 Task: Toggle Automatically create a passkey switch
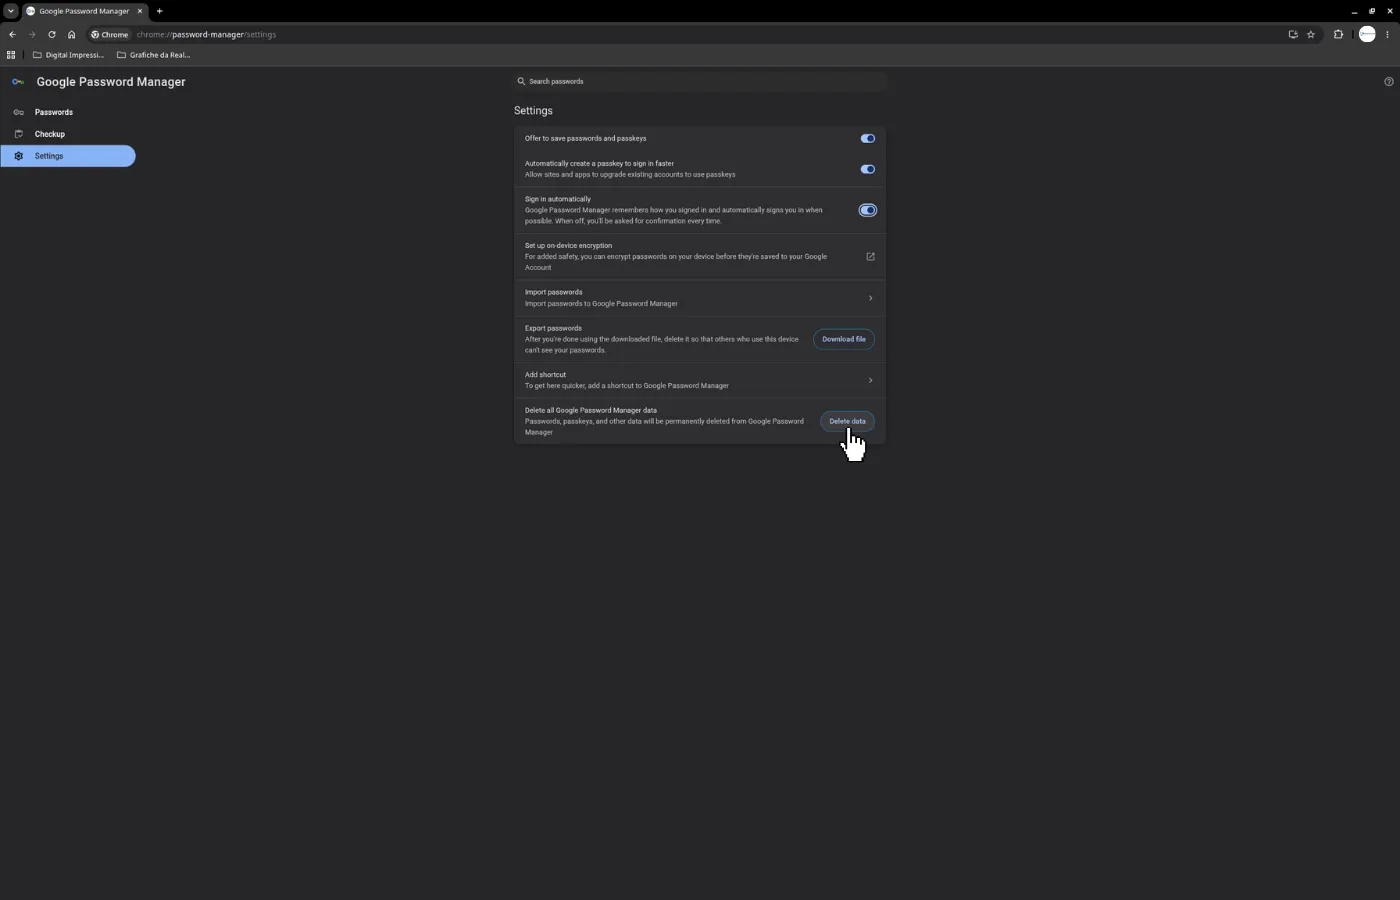coord(867,169)
